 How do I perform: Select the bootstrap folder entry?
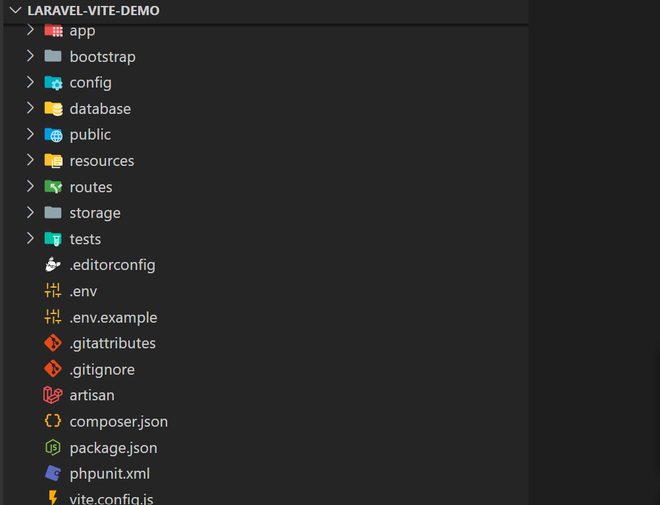(x=102, y=57)
